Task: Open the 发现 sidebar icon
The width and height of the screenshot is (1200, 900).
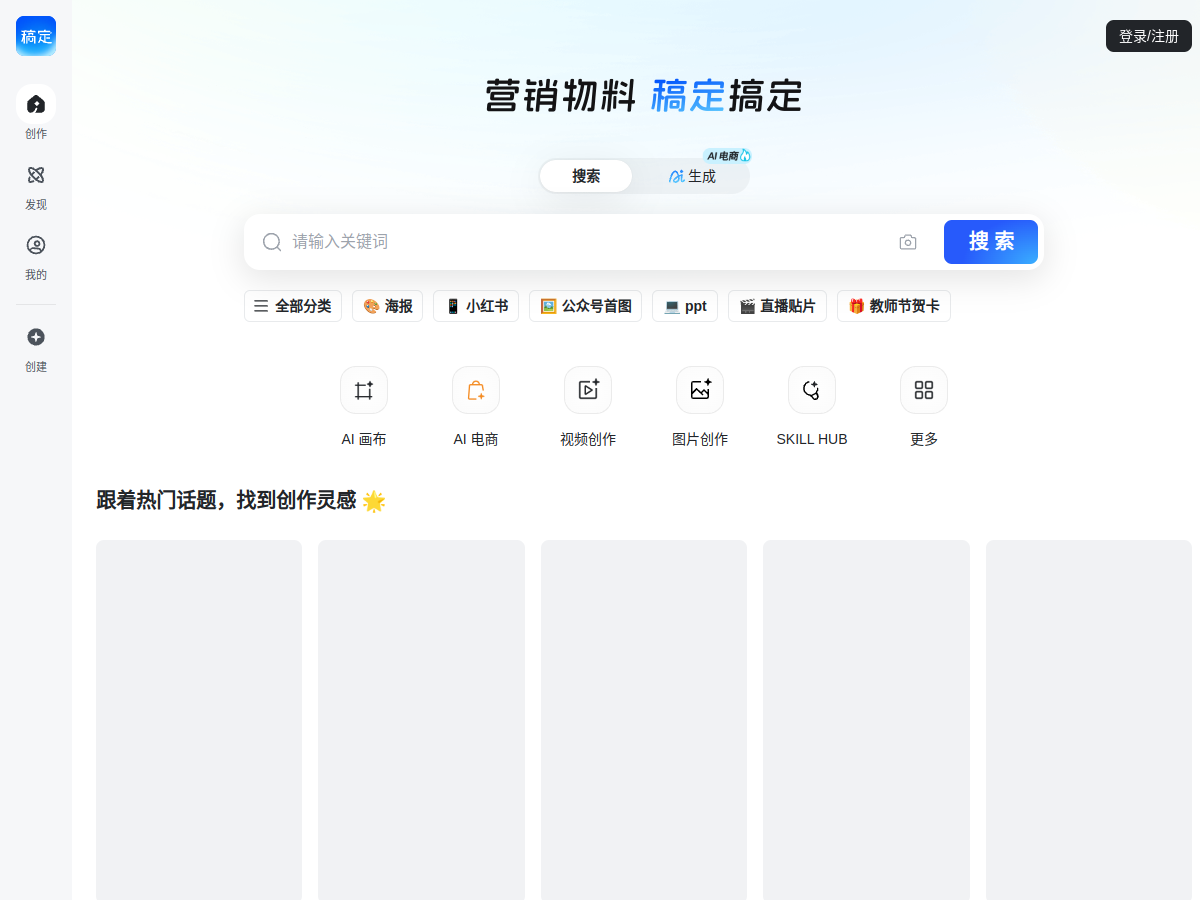Action: point(36,175)
